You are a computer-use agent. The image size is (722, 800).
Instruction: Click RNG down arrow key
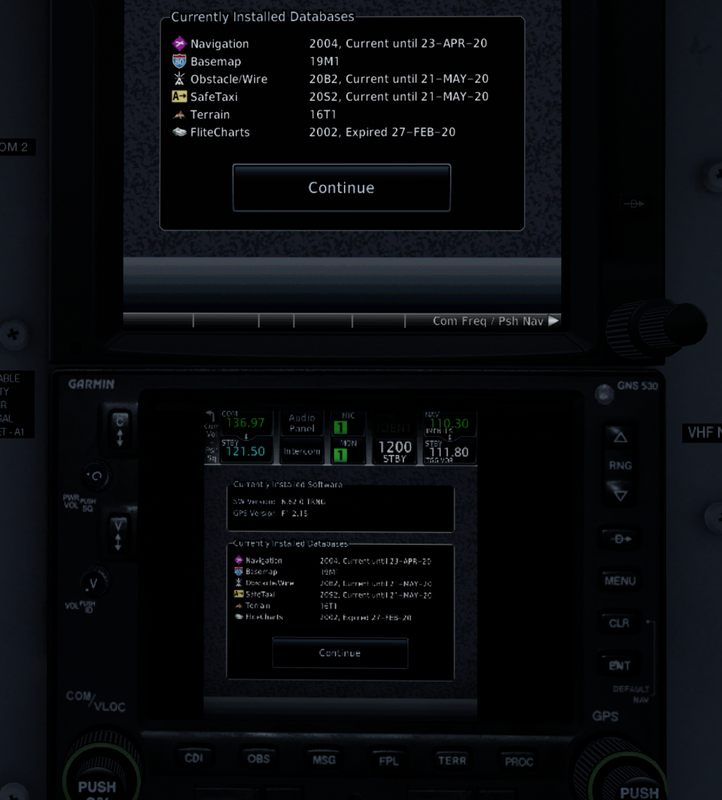pos(620,494)
